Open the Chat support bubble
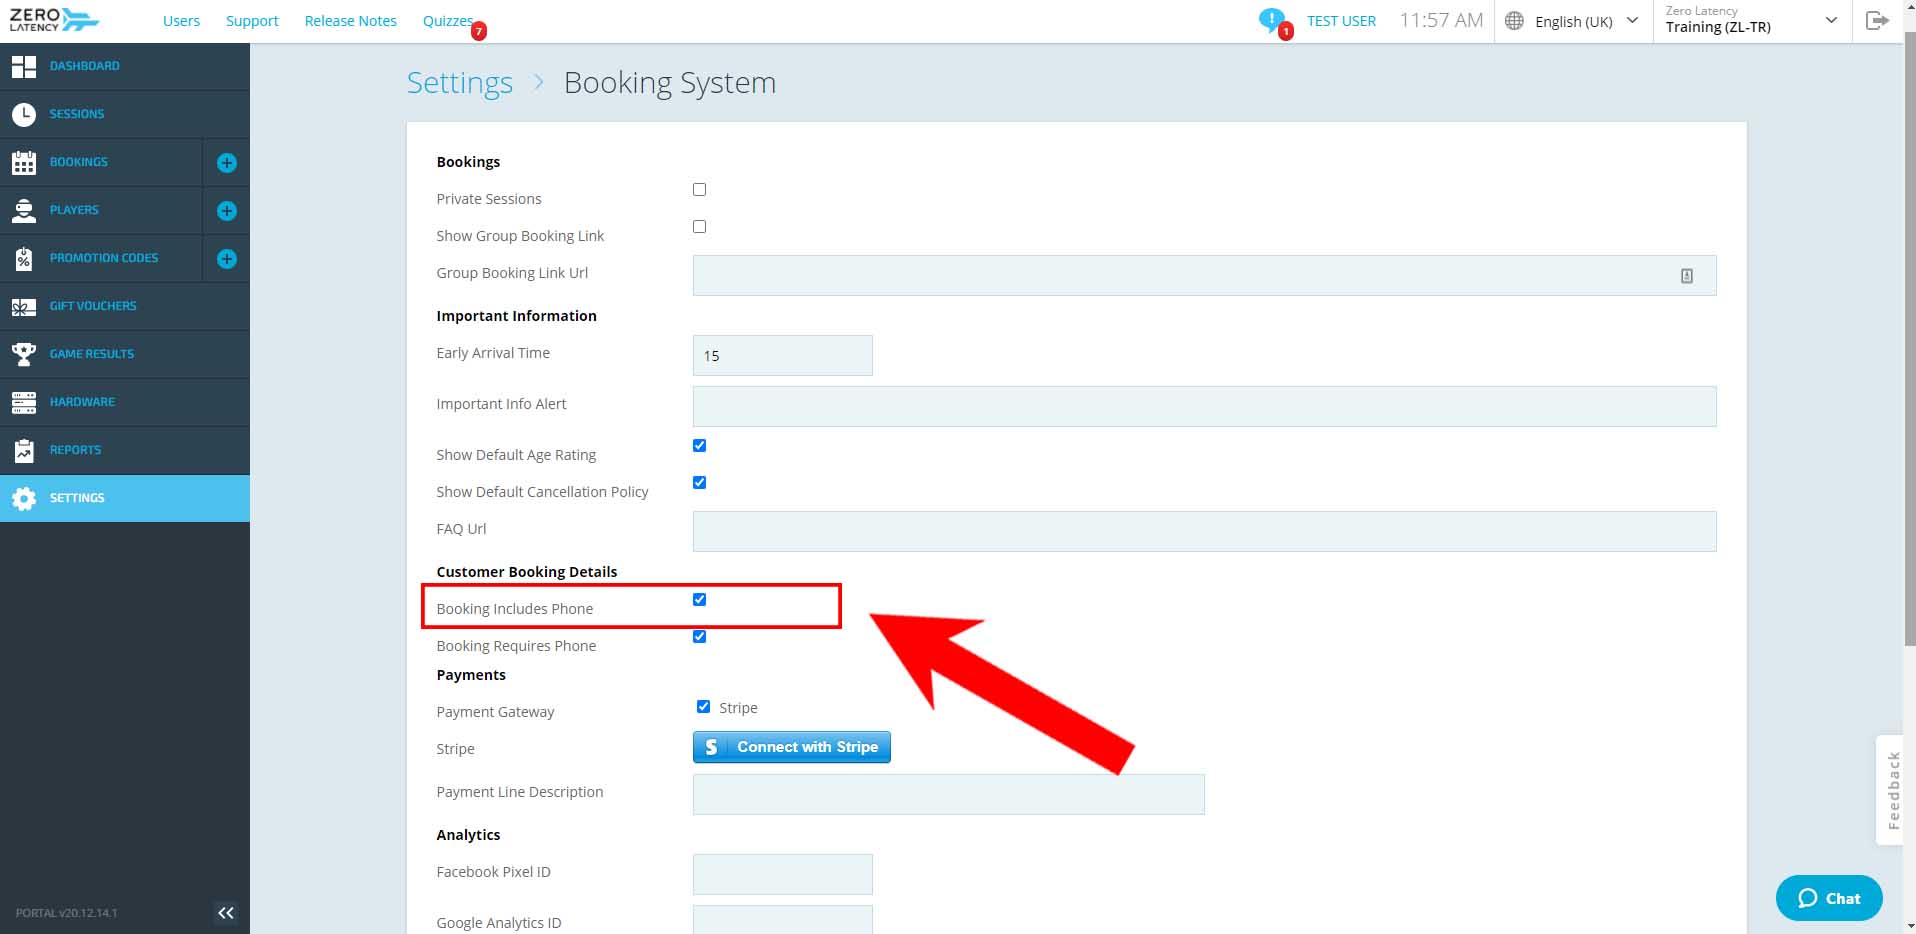The height and width of the screenshot is (934, 1916). pos(1829,898)
